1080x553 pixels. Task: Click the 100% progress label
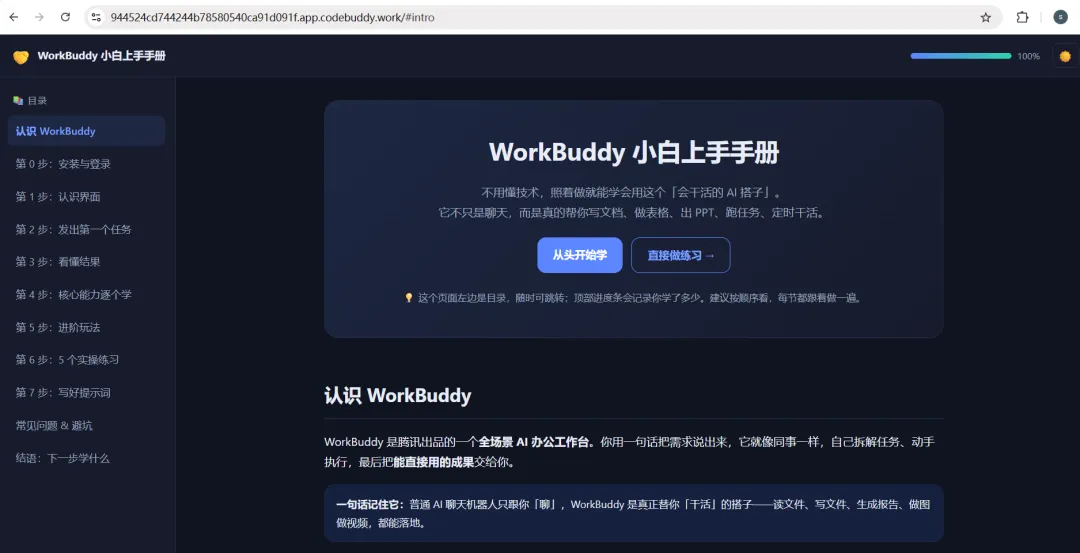click(1028, 56)
